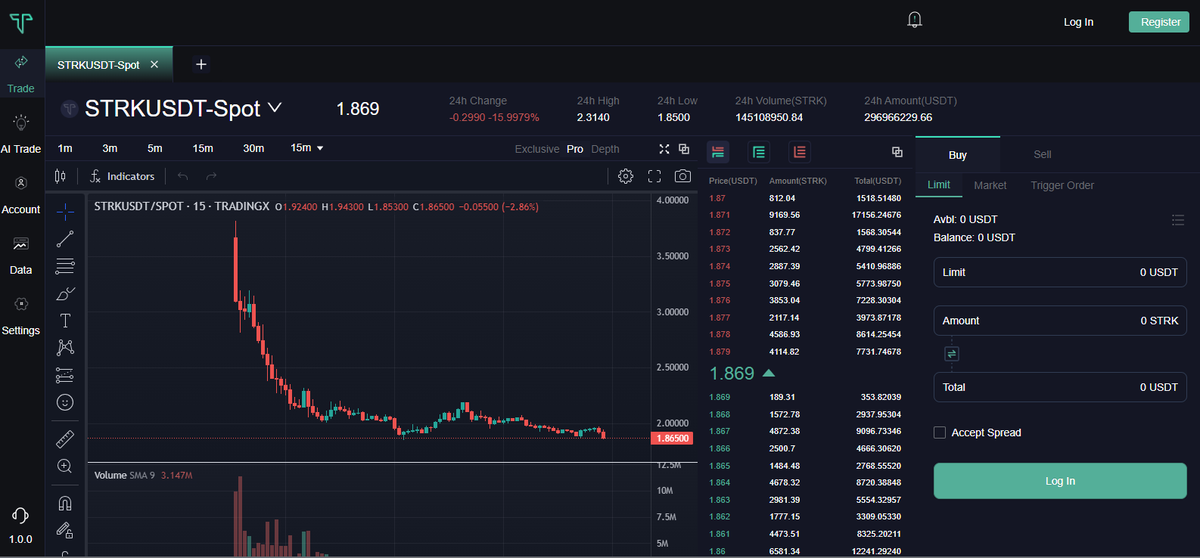The width and height of the screenshot is (1200, 558).
Task: Enable the Accept Spread checkbox
Action: 939,432
